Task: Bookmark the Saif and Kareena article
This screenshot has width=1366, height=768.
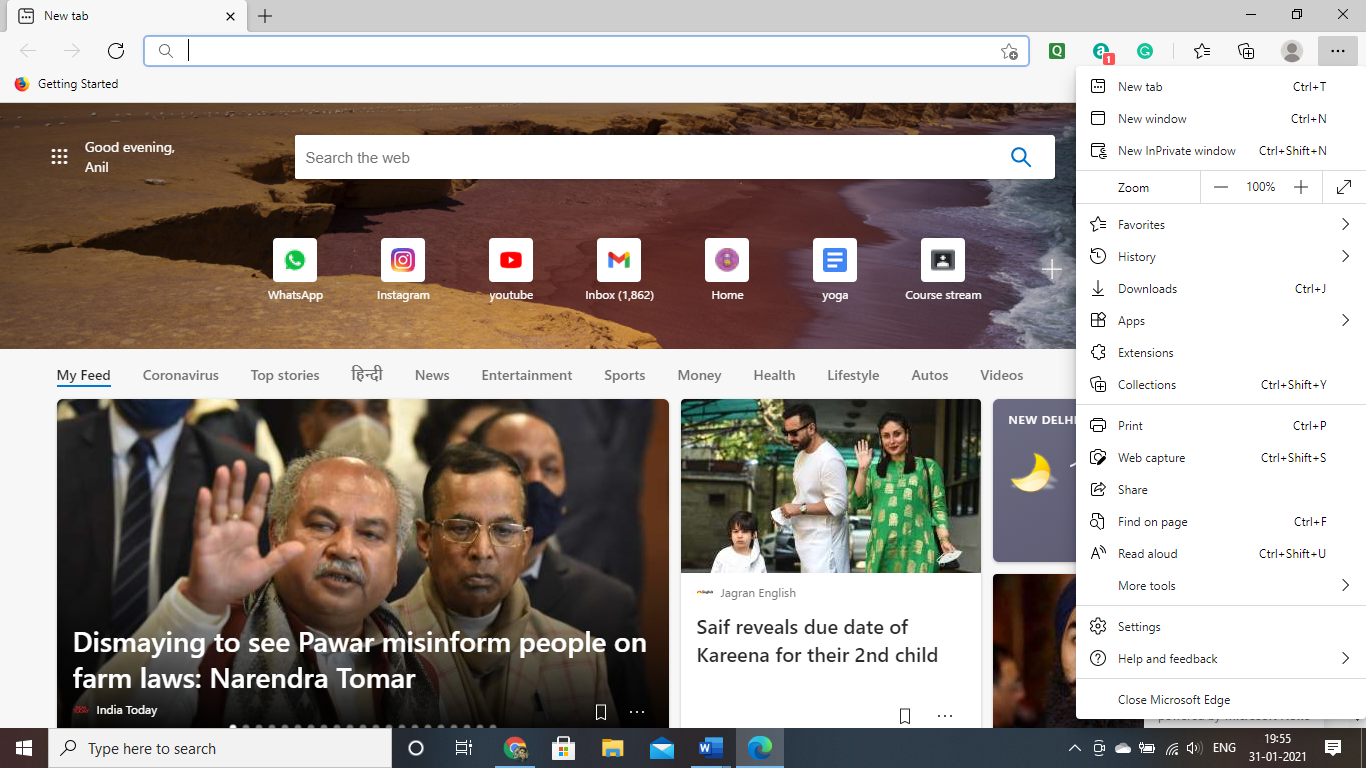Action: (905, 715)
